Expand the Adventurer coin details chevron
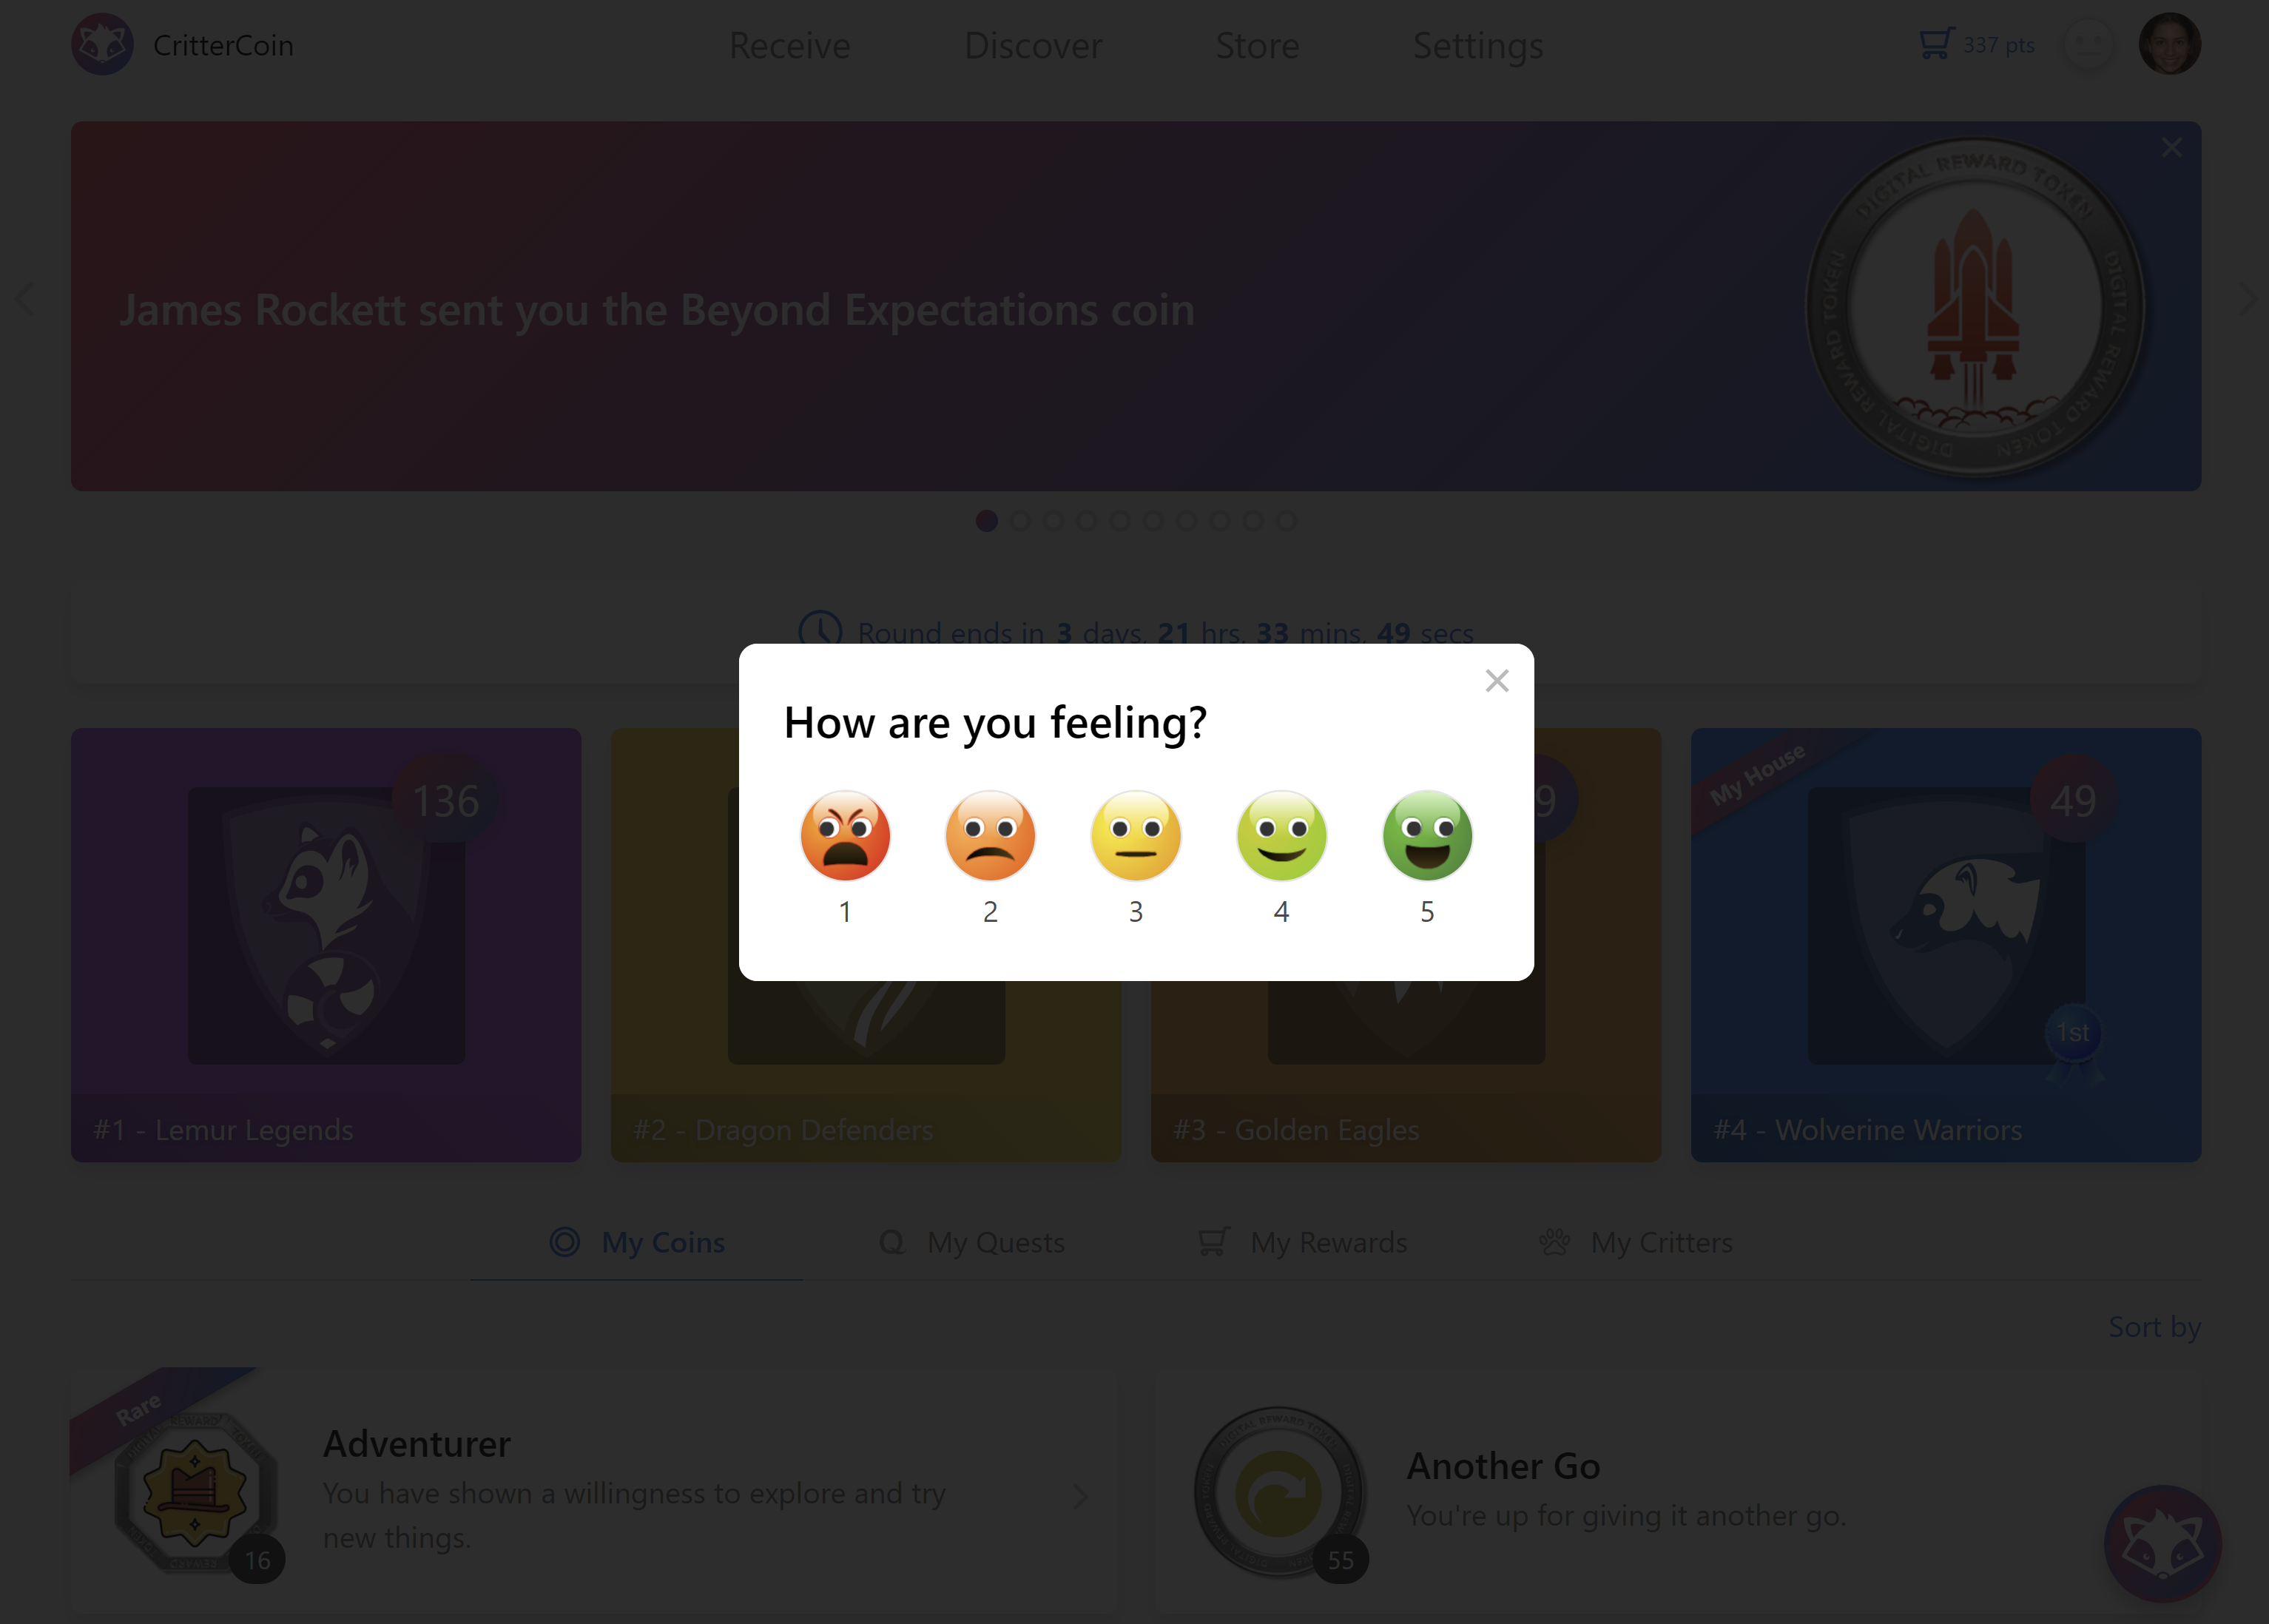Image resolution: width=2269 pixels, height=1624 pixels. [x=1080, y=1496]
